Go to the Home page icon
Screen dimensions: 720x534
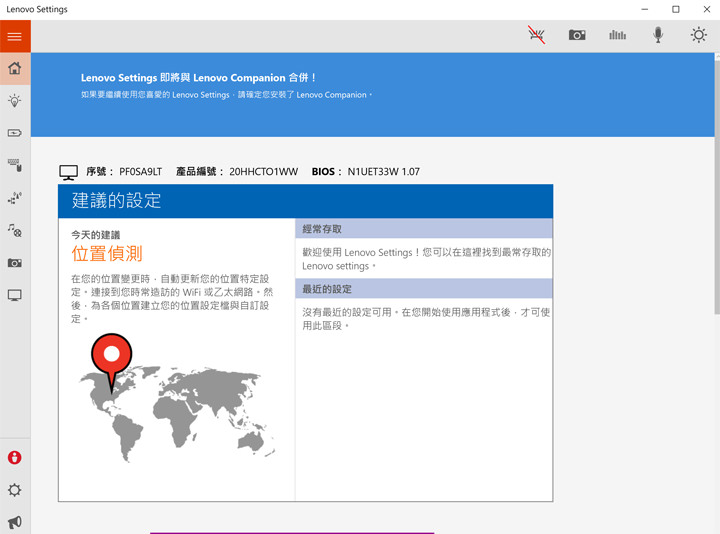pyautogui.click(x=15, y=69)
